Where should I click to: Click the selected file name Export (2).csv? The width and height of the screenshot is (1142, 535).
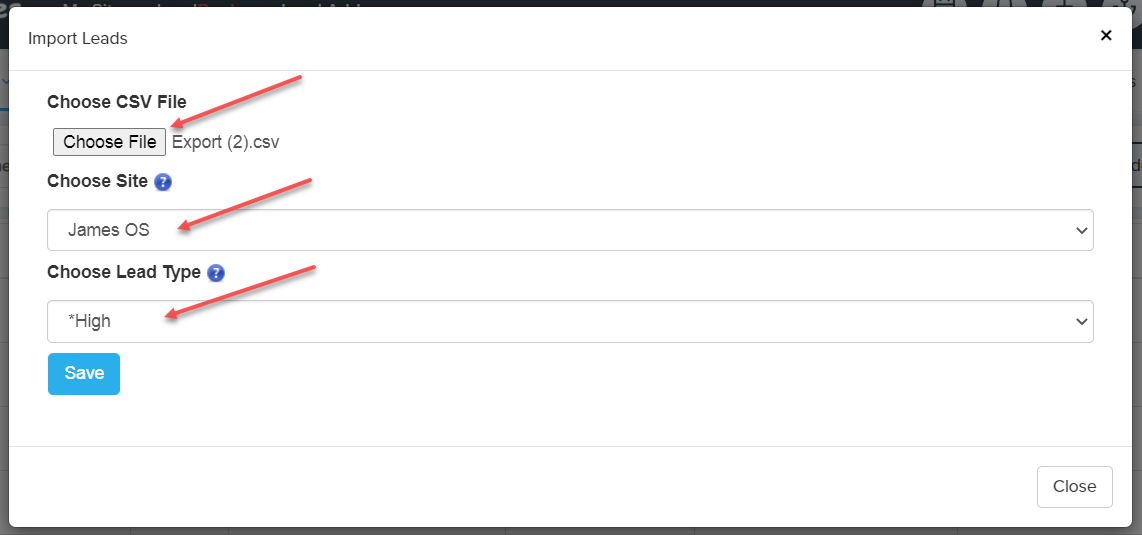click(x=226, y=142)
